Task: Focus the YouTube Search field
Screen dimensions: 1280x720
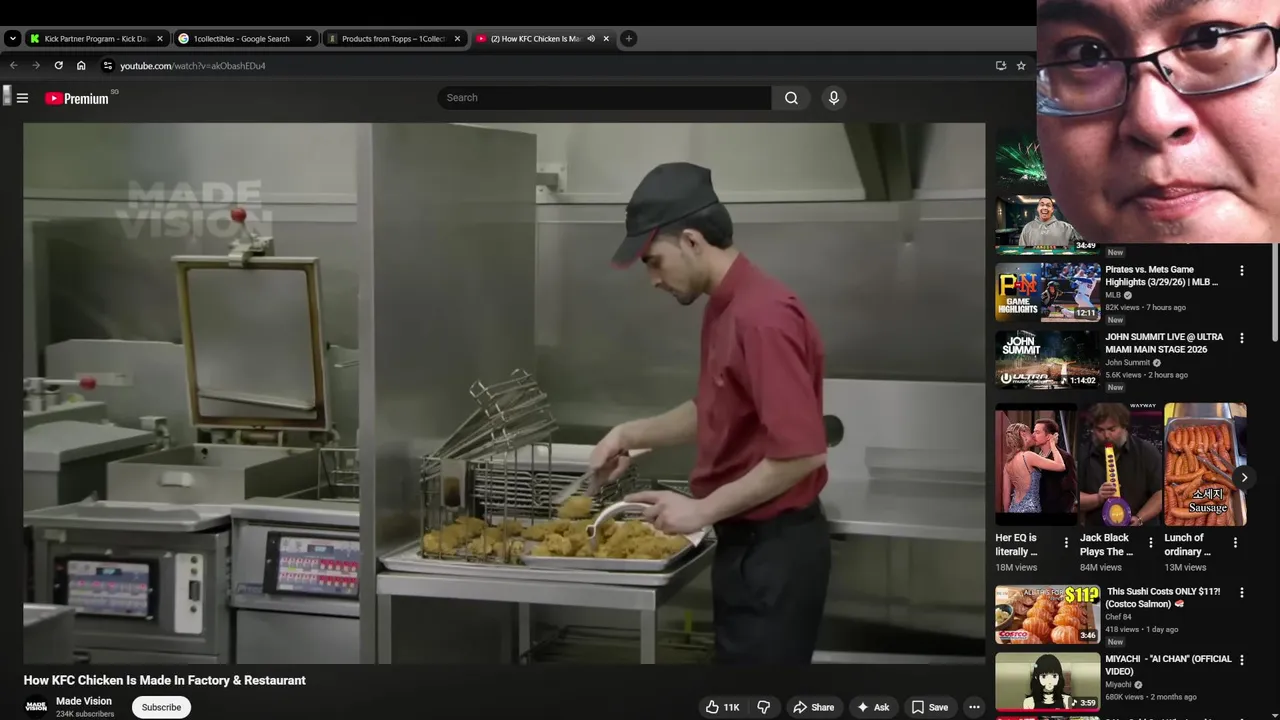Action: coord(604,98)
